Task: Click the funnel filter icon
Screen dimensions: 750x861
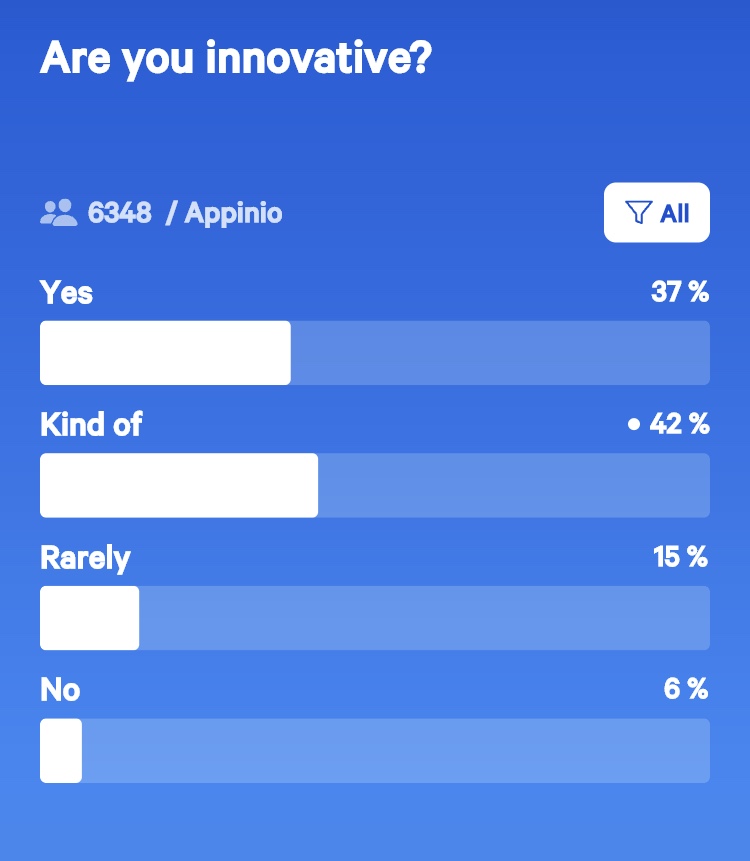Action: tap(639, 213)
